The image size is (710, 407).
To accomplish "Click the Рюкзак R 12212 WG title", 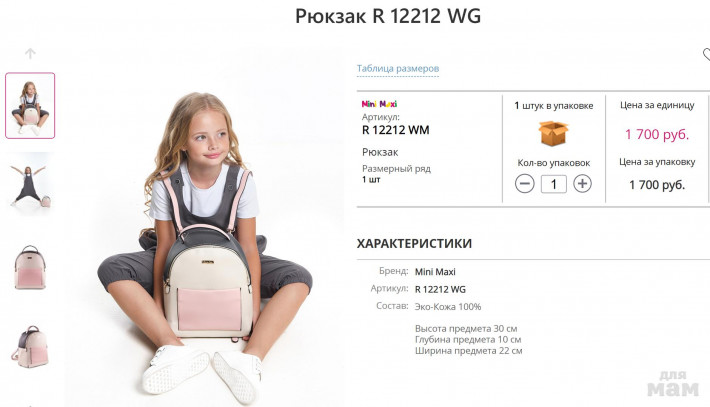I will pyautogui.click(x=388, y=16).
